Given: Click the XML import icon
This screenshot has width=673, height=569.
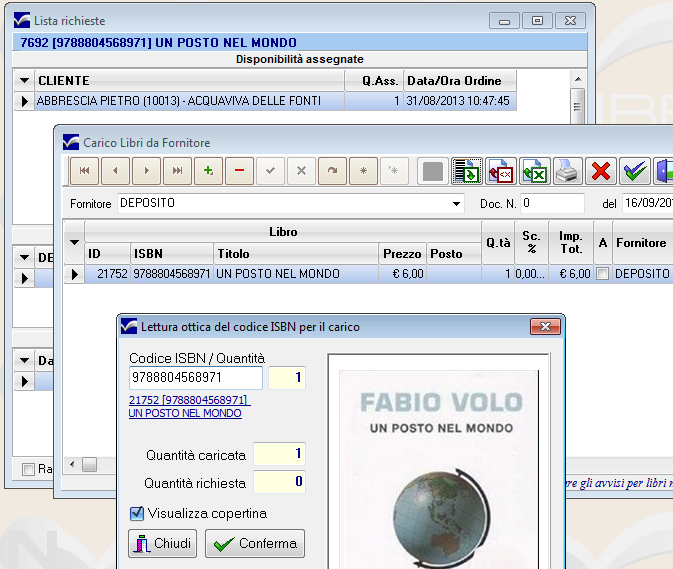Looking at the screenshot, I should 501,171.
